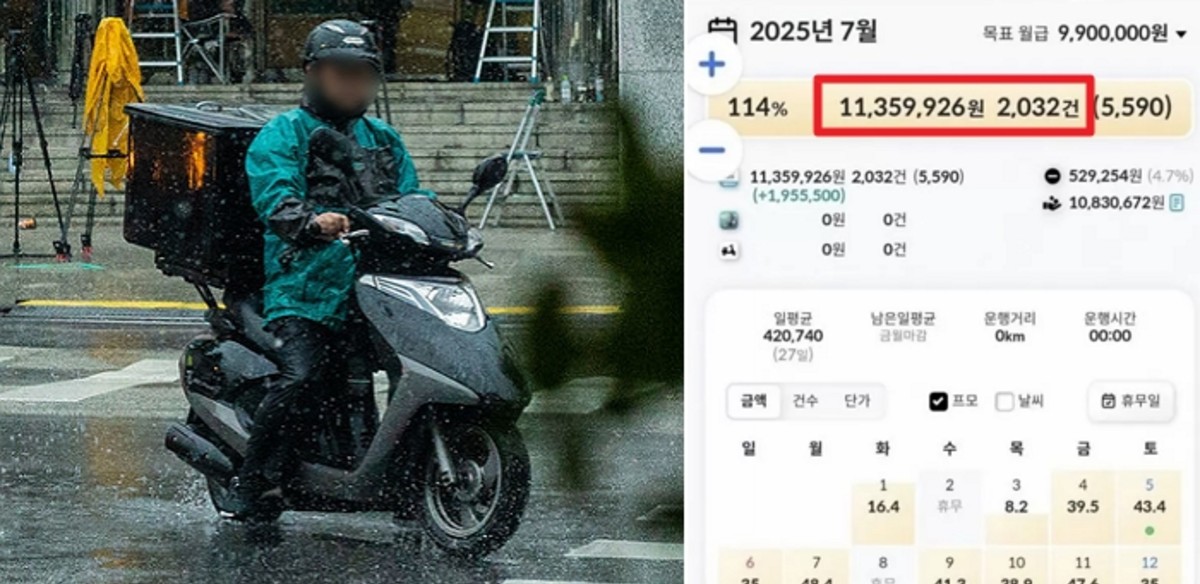This screenshot has width=1200, height=584.
Task: Select the 금액 tab
Action: (x=753, y=401)
